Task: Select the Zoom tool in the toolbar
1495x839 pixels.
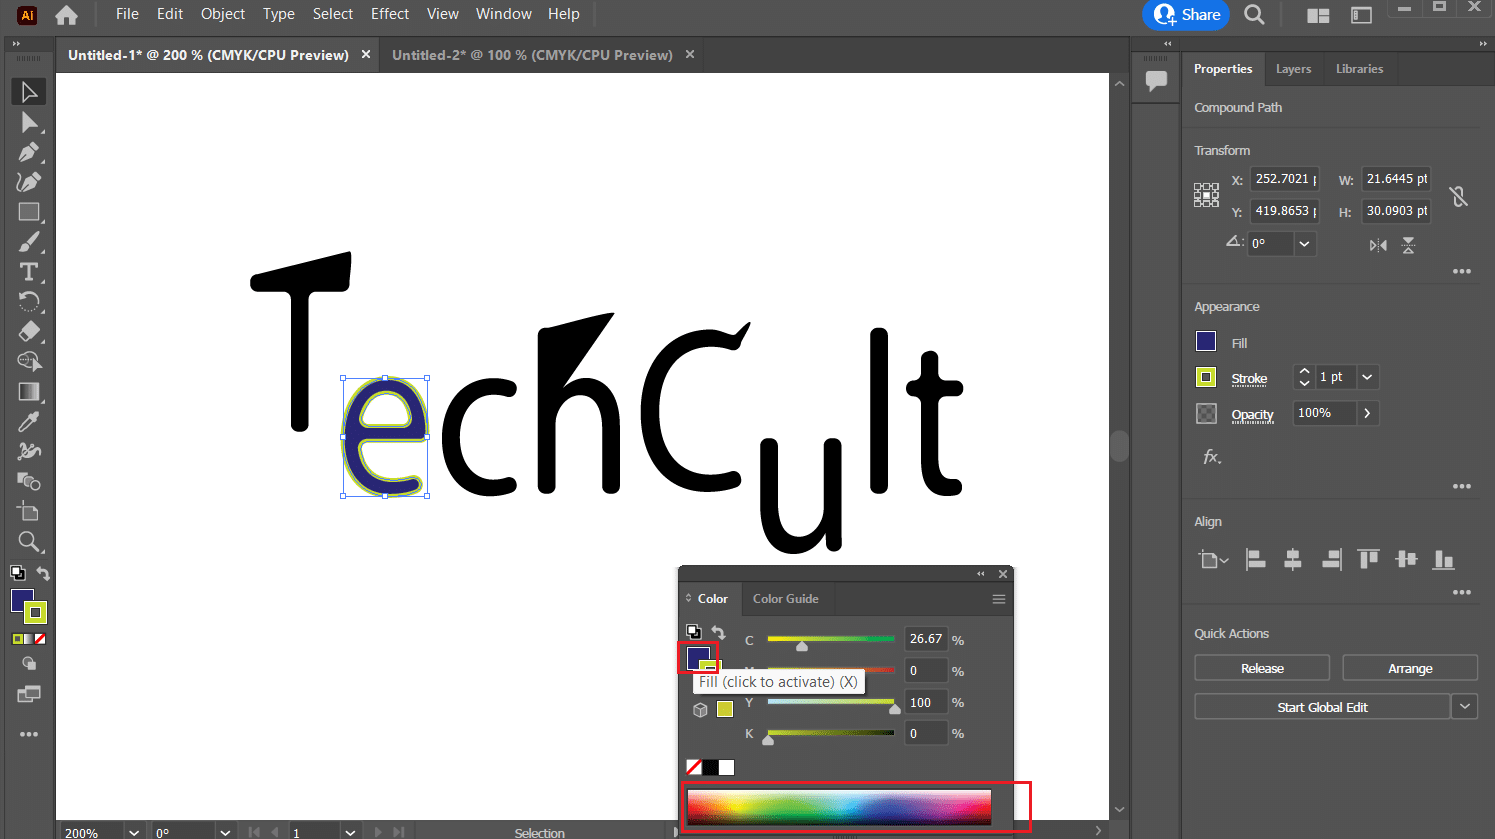Action: 28,541
